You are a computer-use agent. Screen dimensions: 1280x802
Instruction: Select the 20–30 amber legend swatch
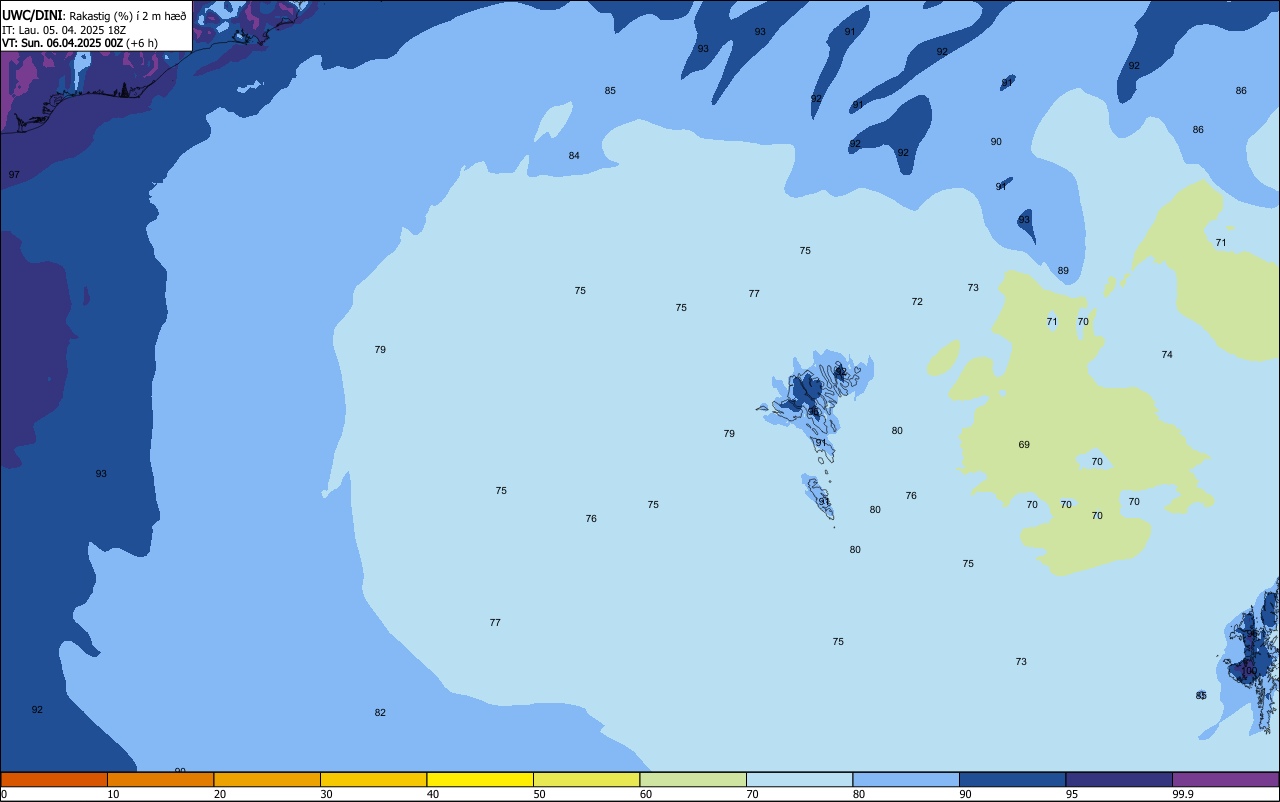point(267,779)
